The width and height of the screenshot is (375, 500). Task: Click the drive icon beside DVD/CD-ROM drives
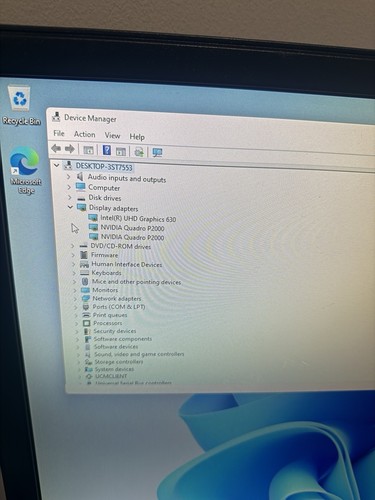[83, 246]
